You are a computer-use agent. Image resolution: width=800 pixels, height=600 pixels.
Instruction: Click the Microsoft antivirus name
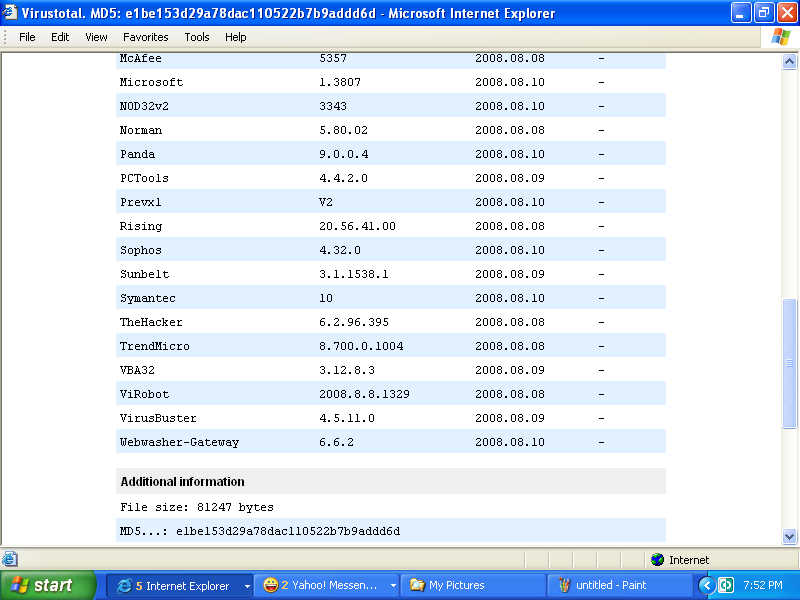tap(151, 82)
